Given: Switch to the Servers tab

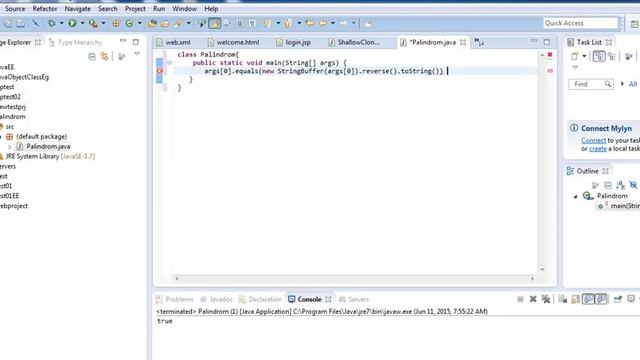Looking at the screenshot, I should click(x=353, y=299).
